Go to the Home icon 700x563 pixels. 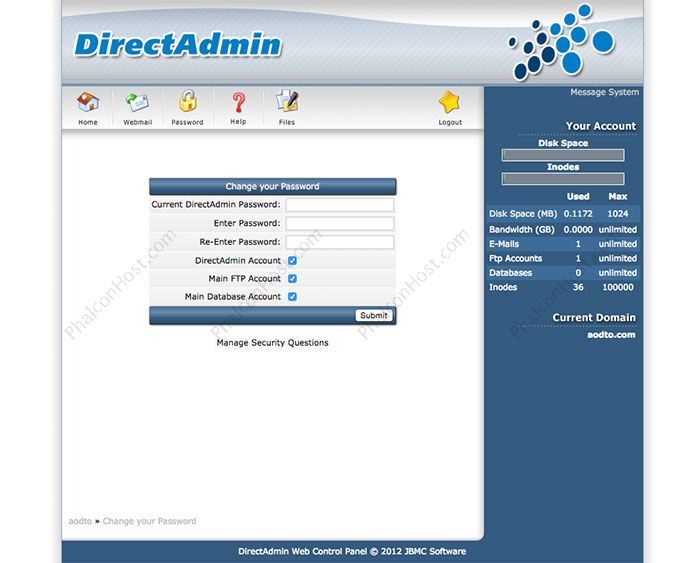click(x=88, y=103)
